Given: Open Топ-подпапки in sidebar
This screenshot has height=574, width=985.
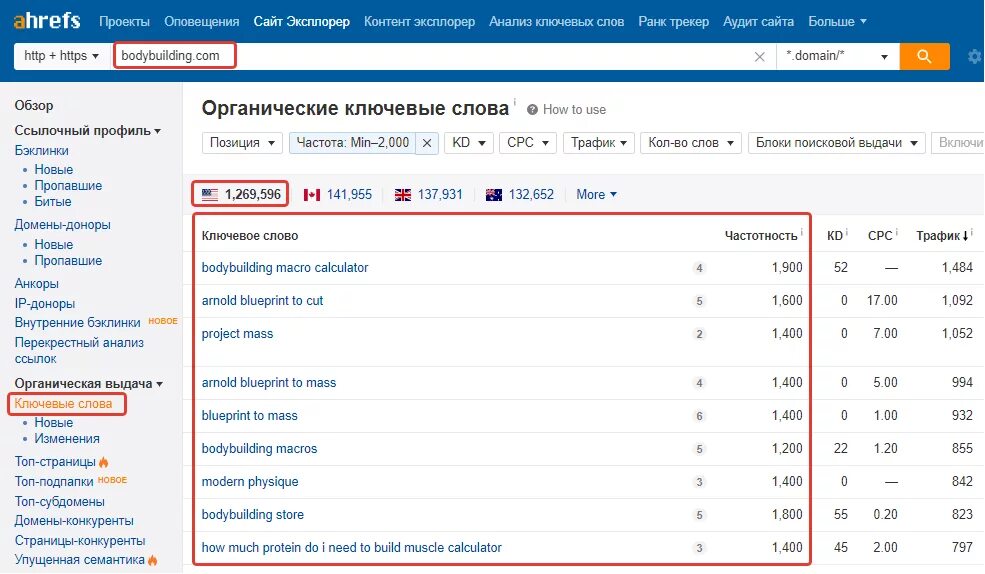Looking at the screenshot, I should point(54,482).
